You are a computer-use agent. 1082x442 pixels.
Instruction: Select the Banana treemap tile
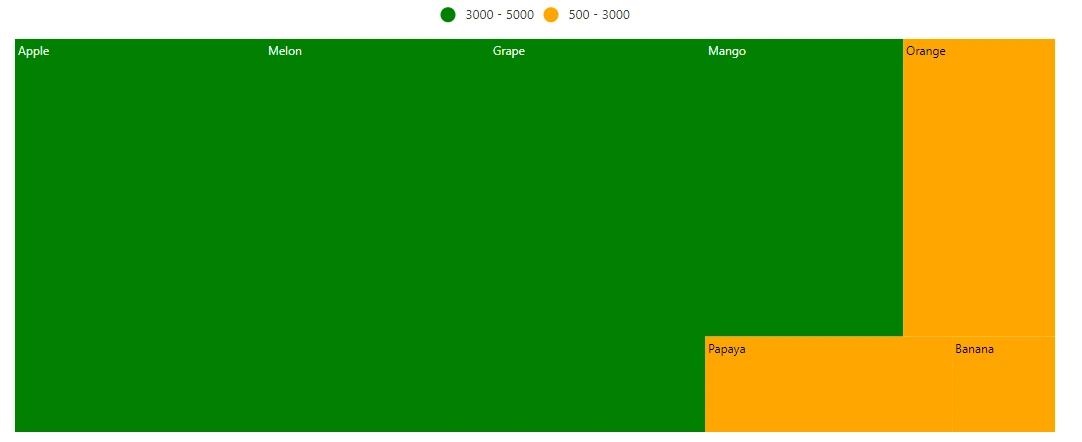(1003, 384)
